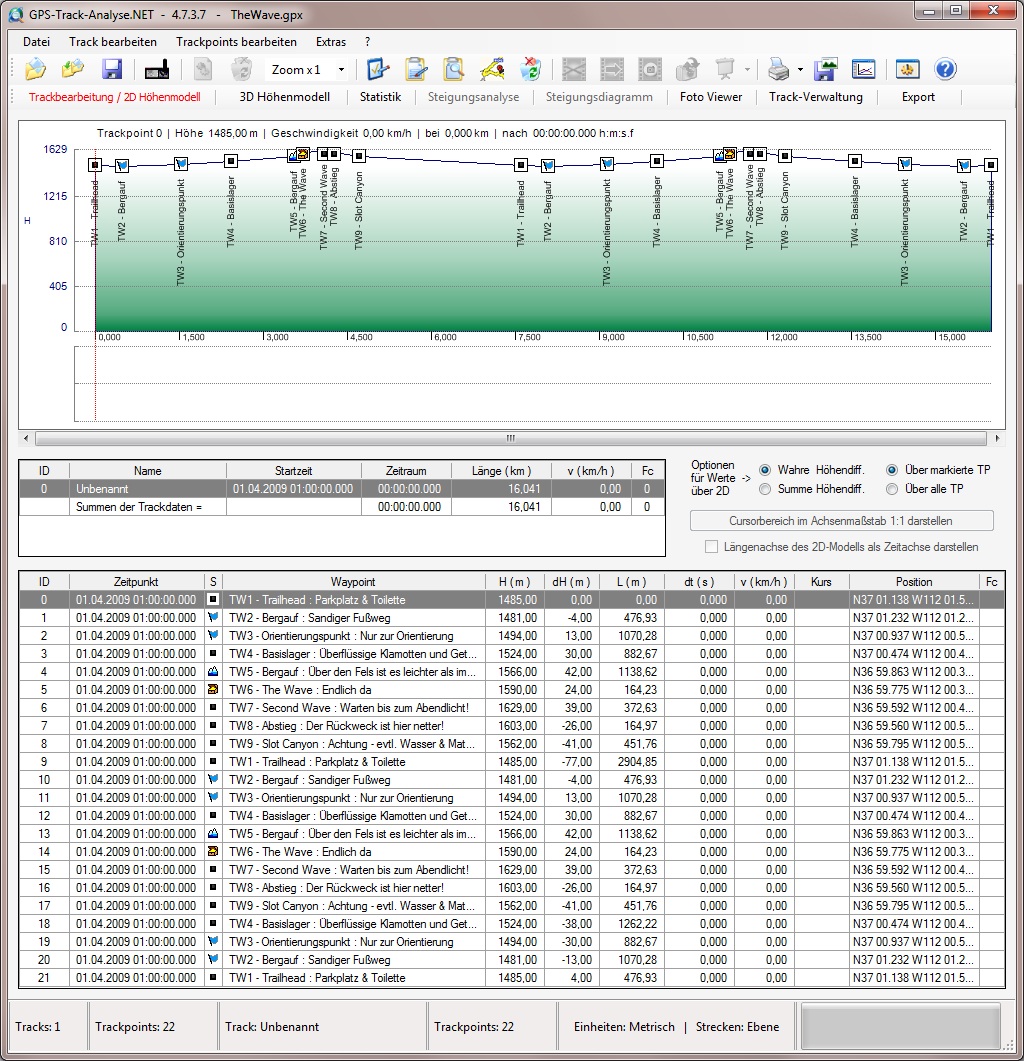The width and height of the screenshot is (1024, 1061).
Task: Open the Extras menu
Action: tap(331, 42)
